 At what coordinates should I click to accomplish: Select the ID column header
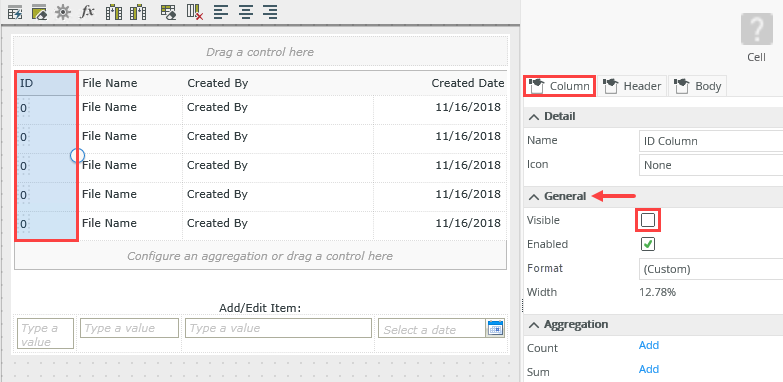click(46, 83)
